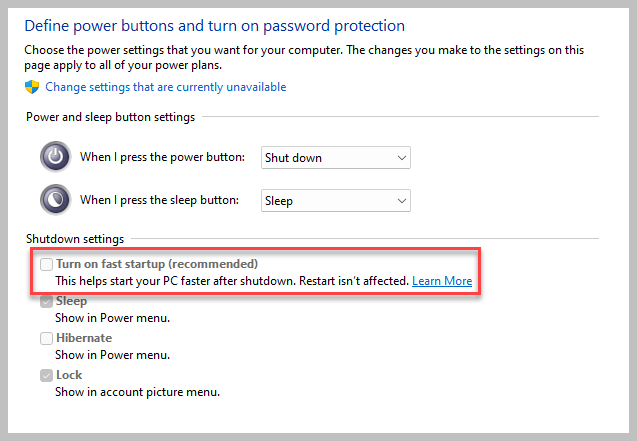The image size is (637, 441).
Task: Click the sleep button moon icon
Action: 56,200
